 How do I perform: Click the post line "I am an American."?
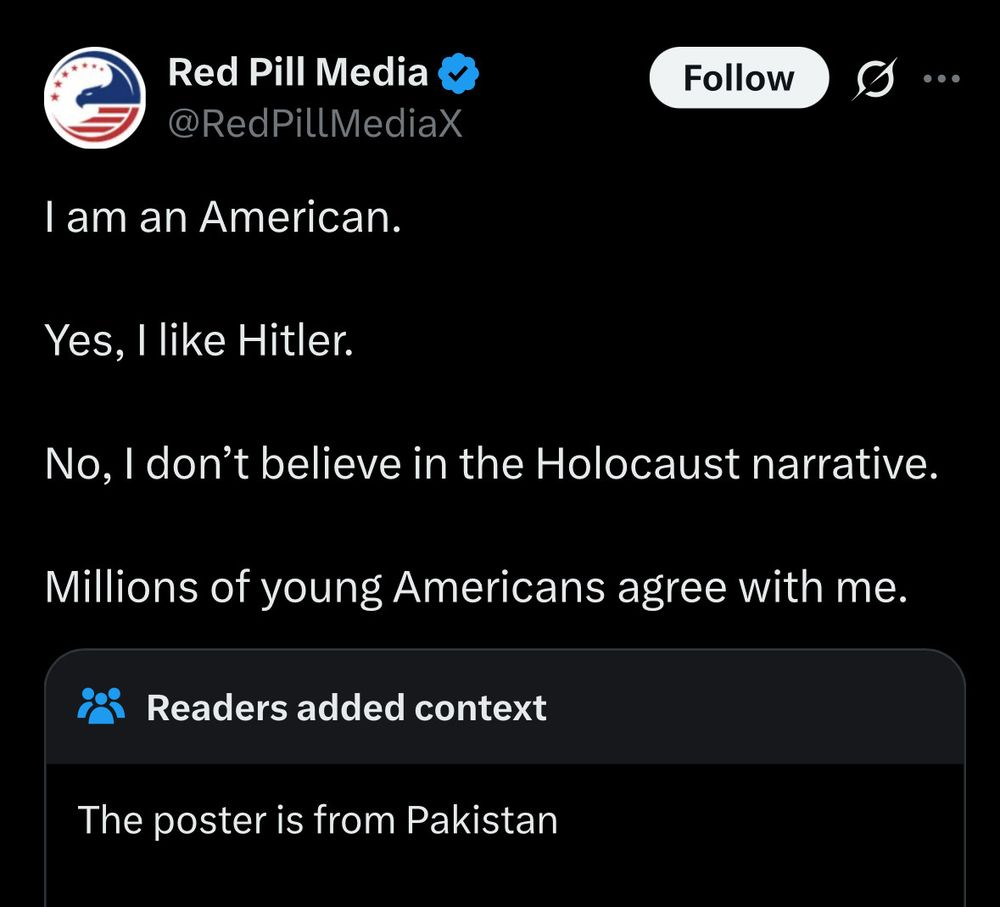(x=223, y=217)
